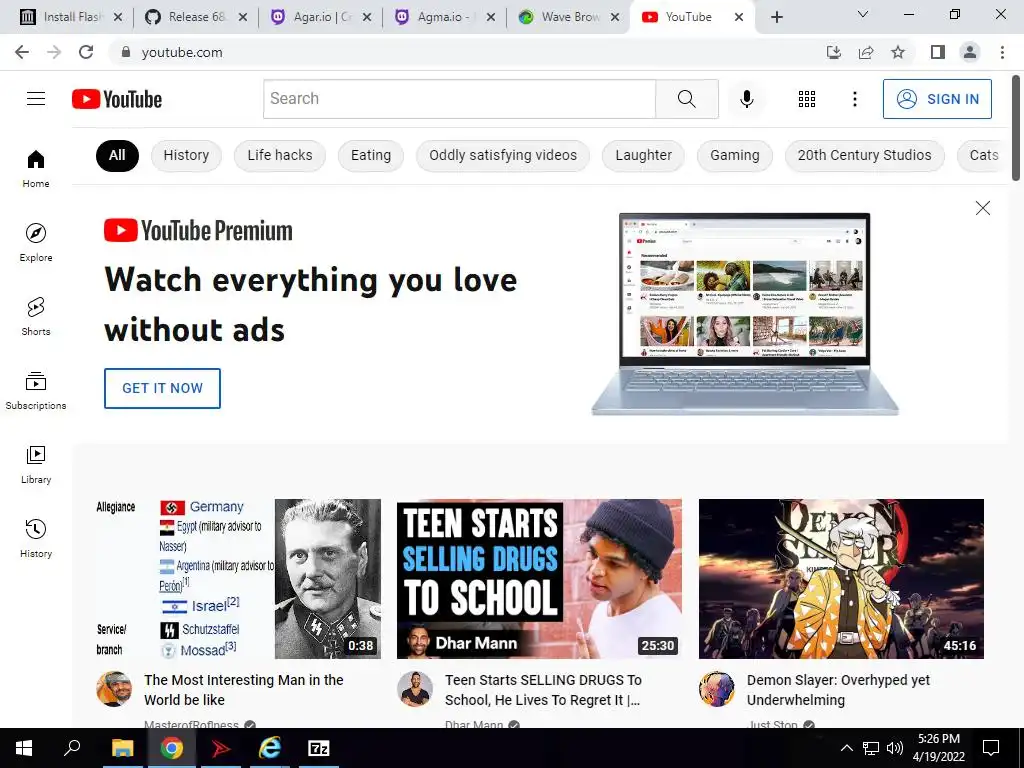Viewport: 1024px width, 768px height.
Task: Open the volume control in system tray
Action: pyautogui.click(x=895, y=748)
